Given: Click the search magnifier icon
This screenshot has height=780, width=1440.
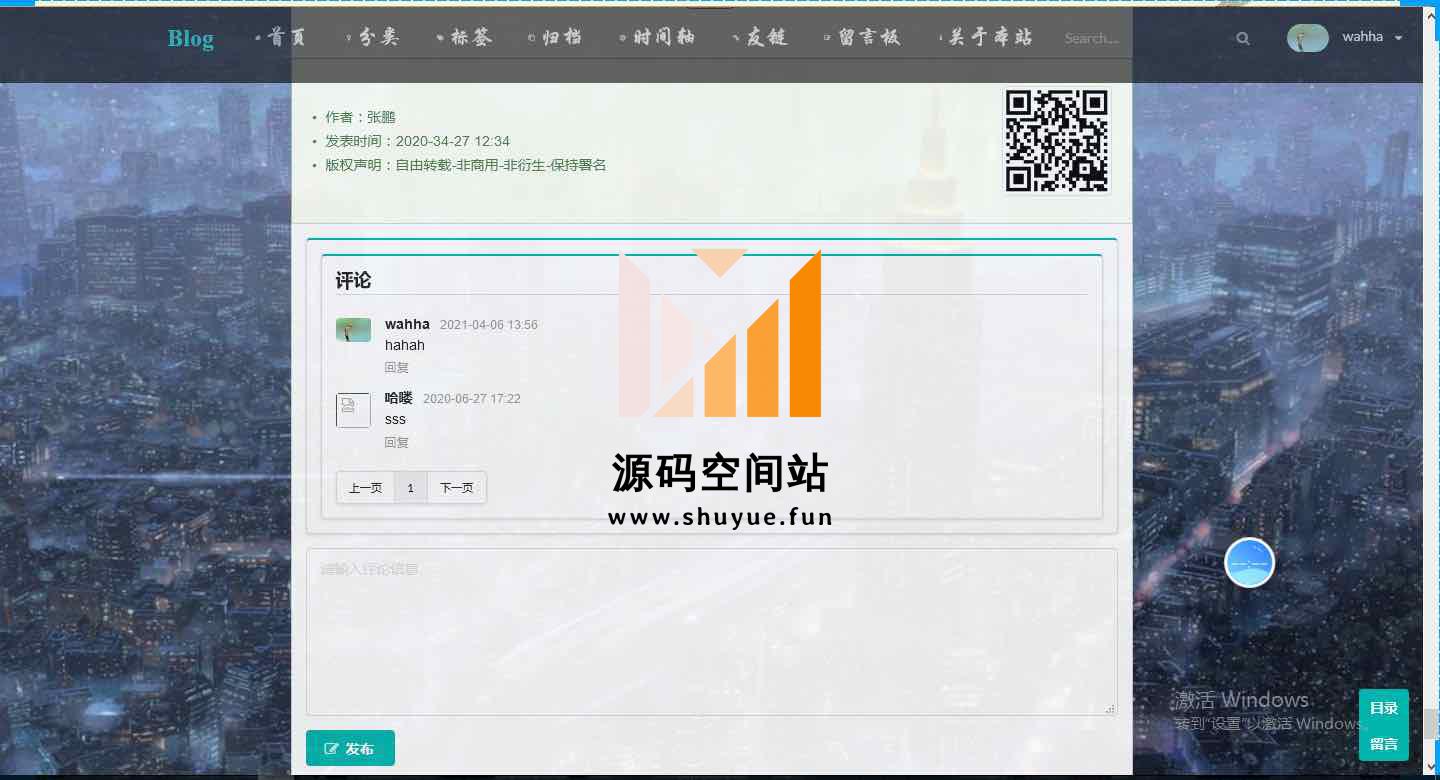Looking at the screenshot, I should click(x=1243, y=38).
